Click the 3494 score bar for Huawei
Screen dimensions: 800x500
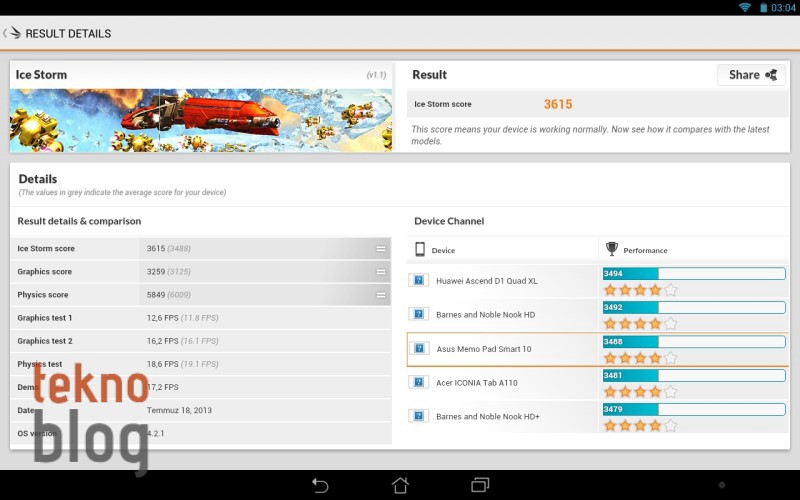click(x=693, y=273)
